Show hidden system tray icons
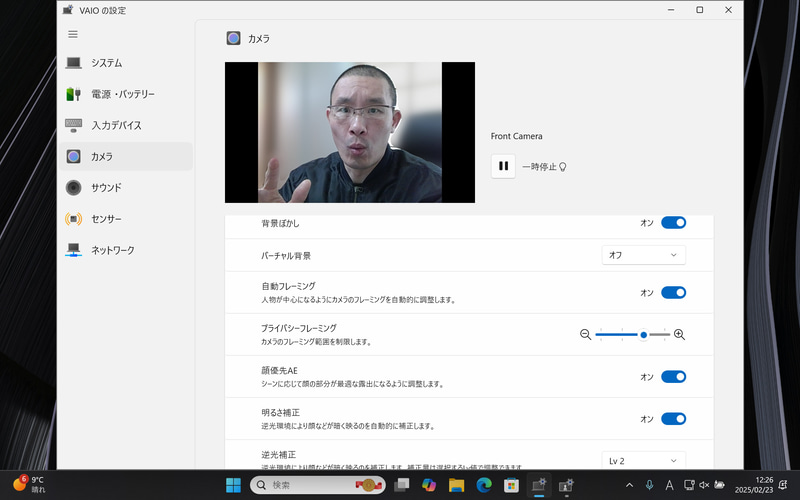 (629, 485)
